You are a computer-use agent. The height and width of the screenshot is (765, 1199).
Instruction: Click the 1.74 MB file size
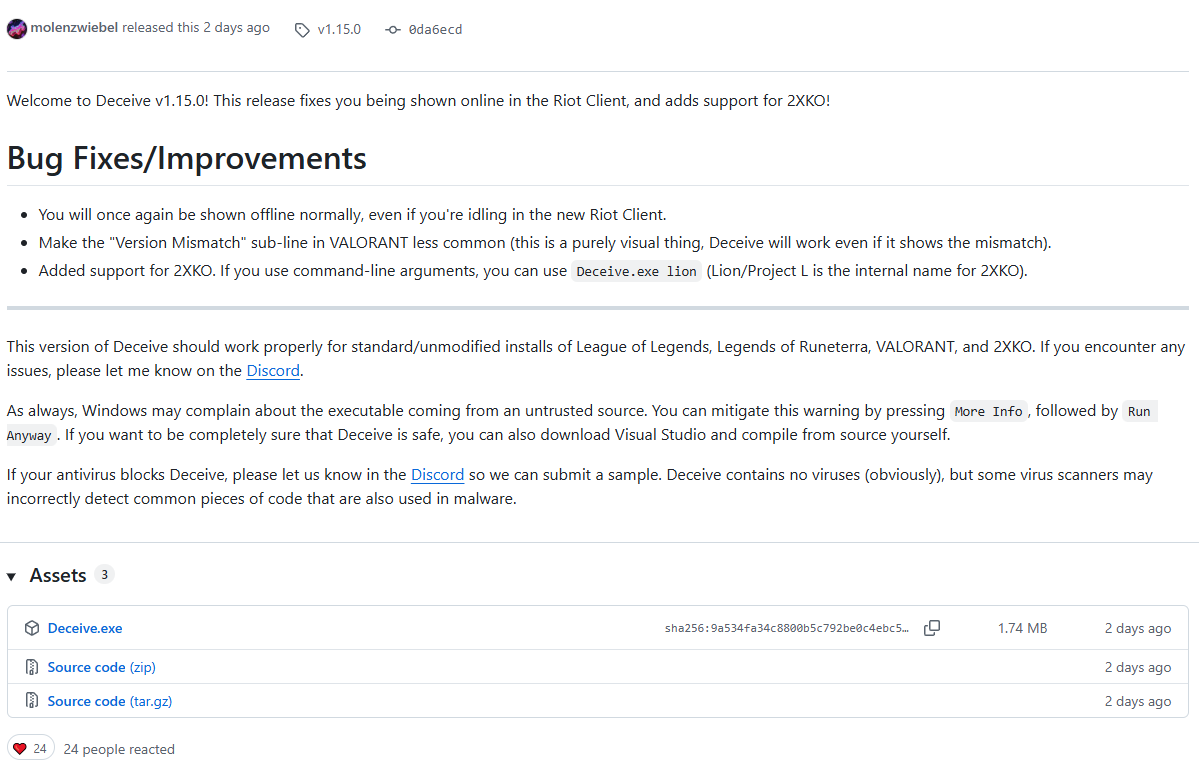[x=1022, y=628]
